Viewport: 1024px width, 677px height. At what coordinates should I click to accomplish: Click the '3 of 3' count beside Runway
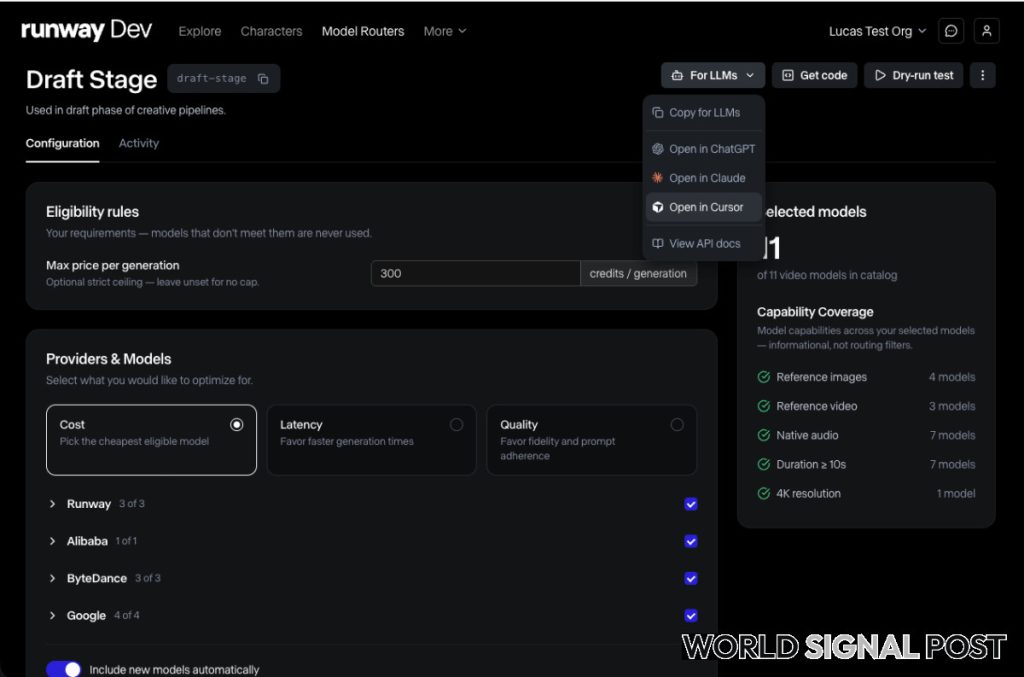point(132,503)
